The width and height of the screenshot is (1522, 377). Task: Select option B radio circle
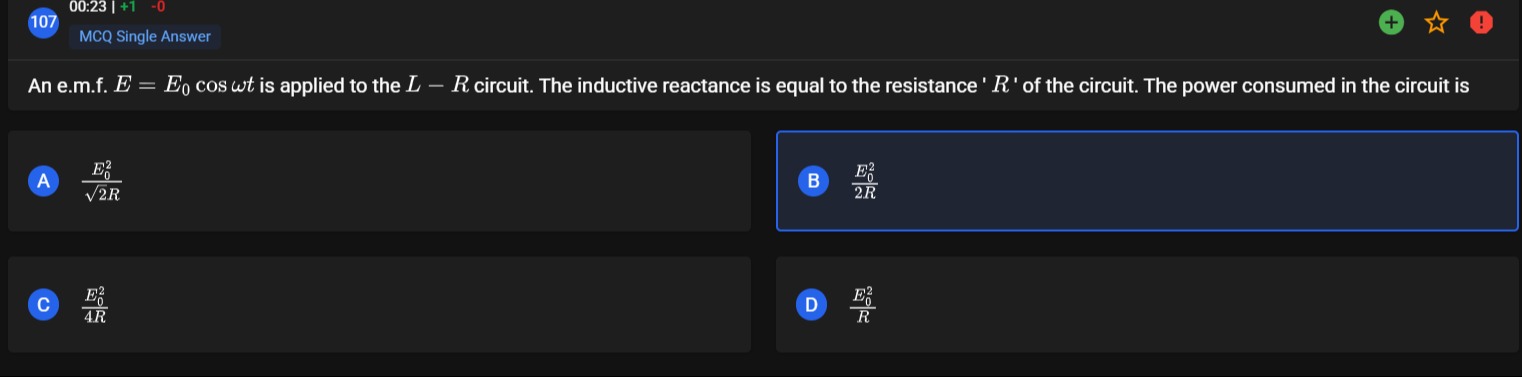coord(813,181)
